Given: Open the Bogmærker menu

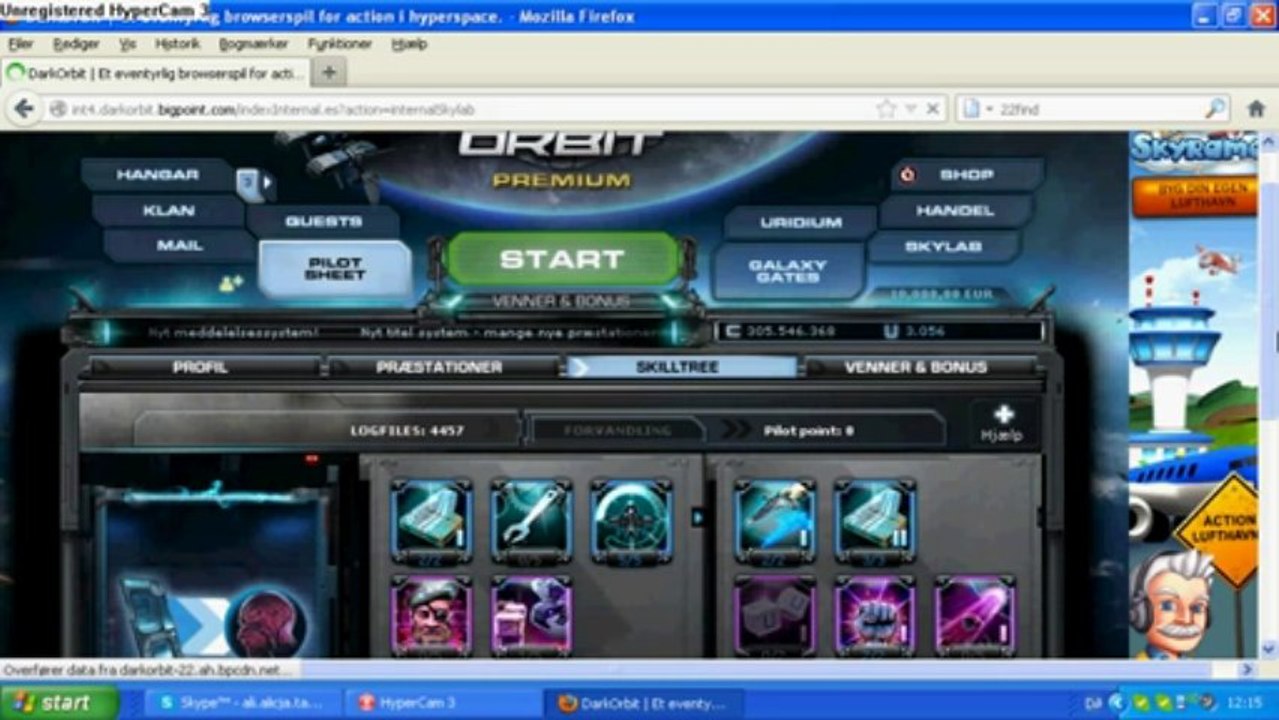Looking at the screenshot, I should click(254, 44).
